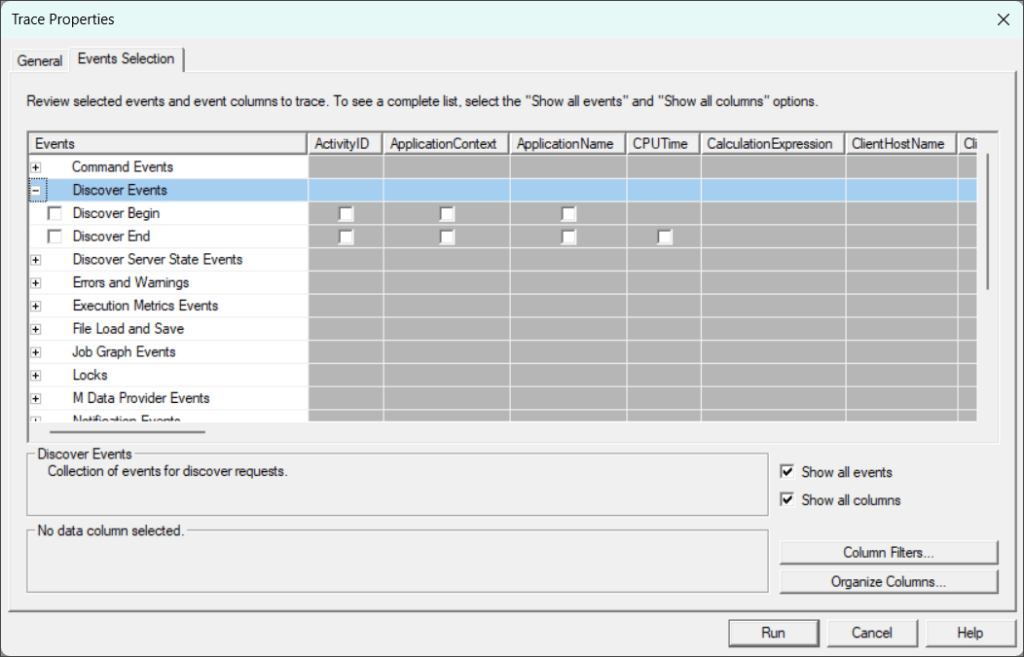Check the Discover End event checkbox

(x=55, y=237)
